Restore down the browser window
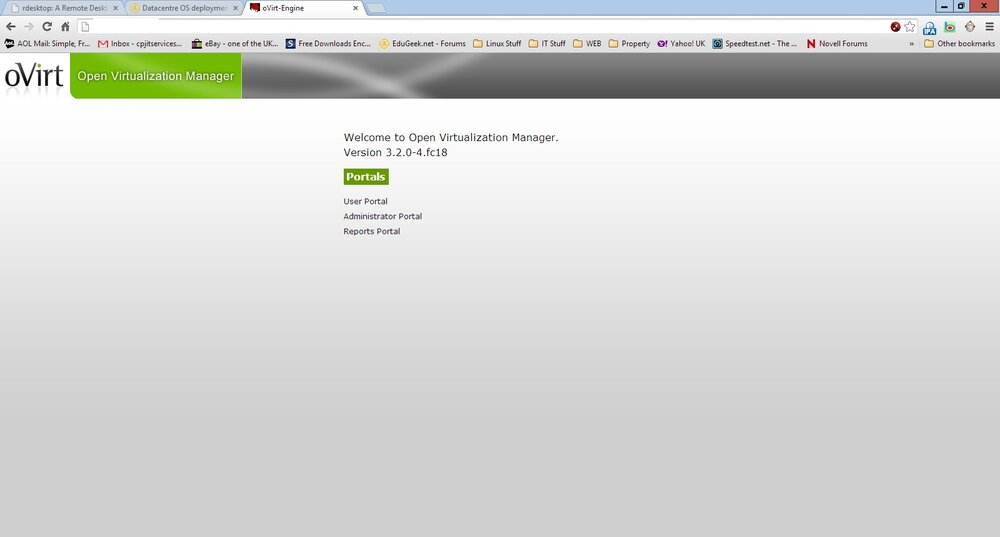 click(961, 6)
